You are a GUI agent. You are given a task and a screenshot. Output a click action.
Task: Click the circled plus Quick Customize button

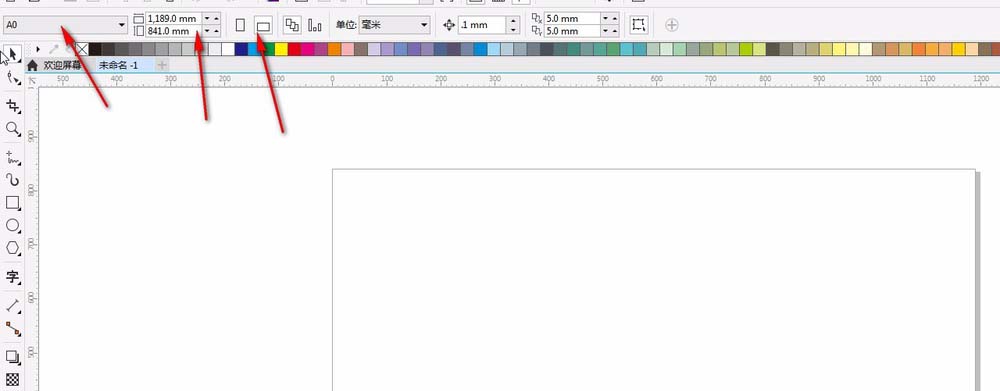[x=672, y=25]
